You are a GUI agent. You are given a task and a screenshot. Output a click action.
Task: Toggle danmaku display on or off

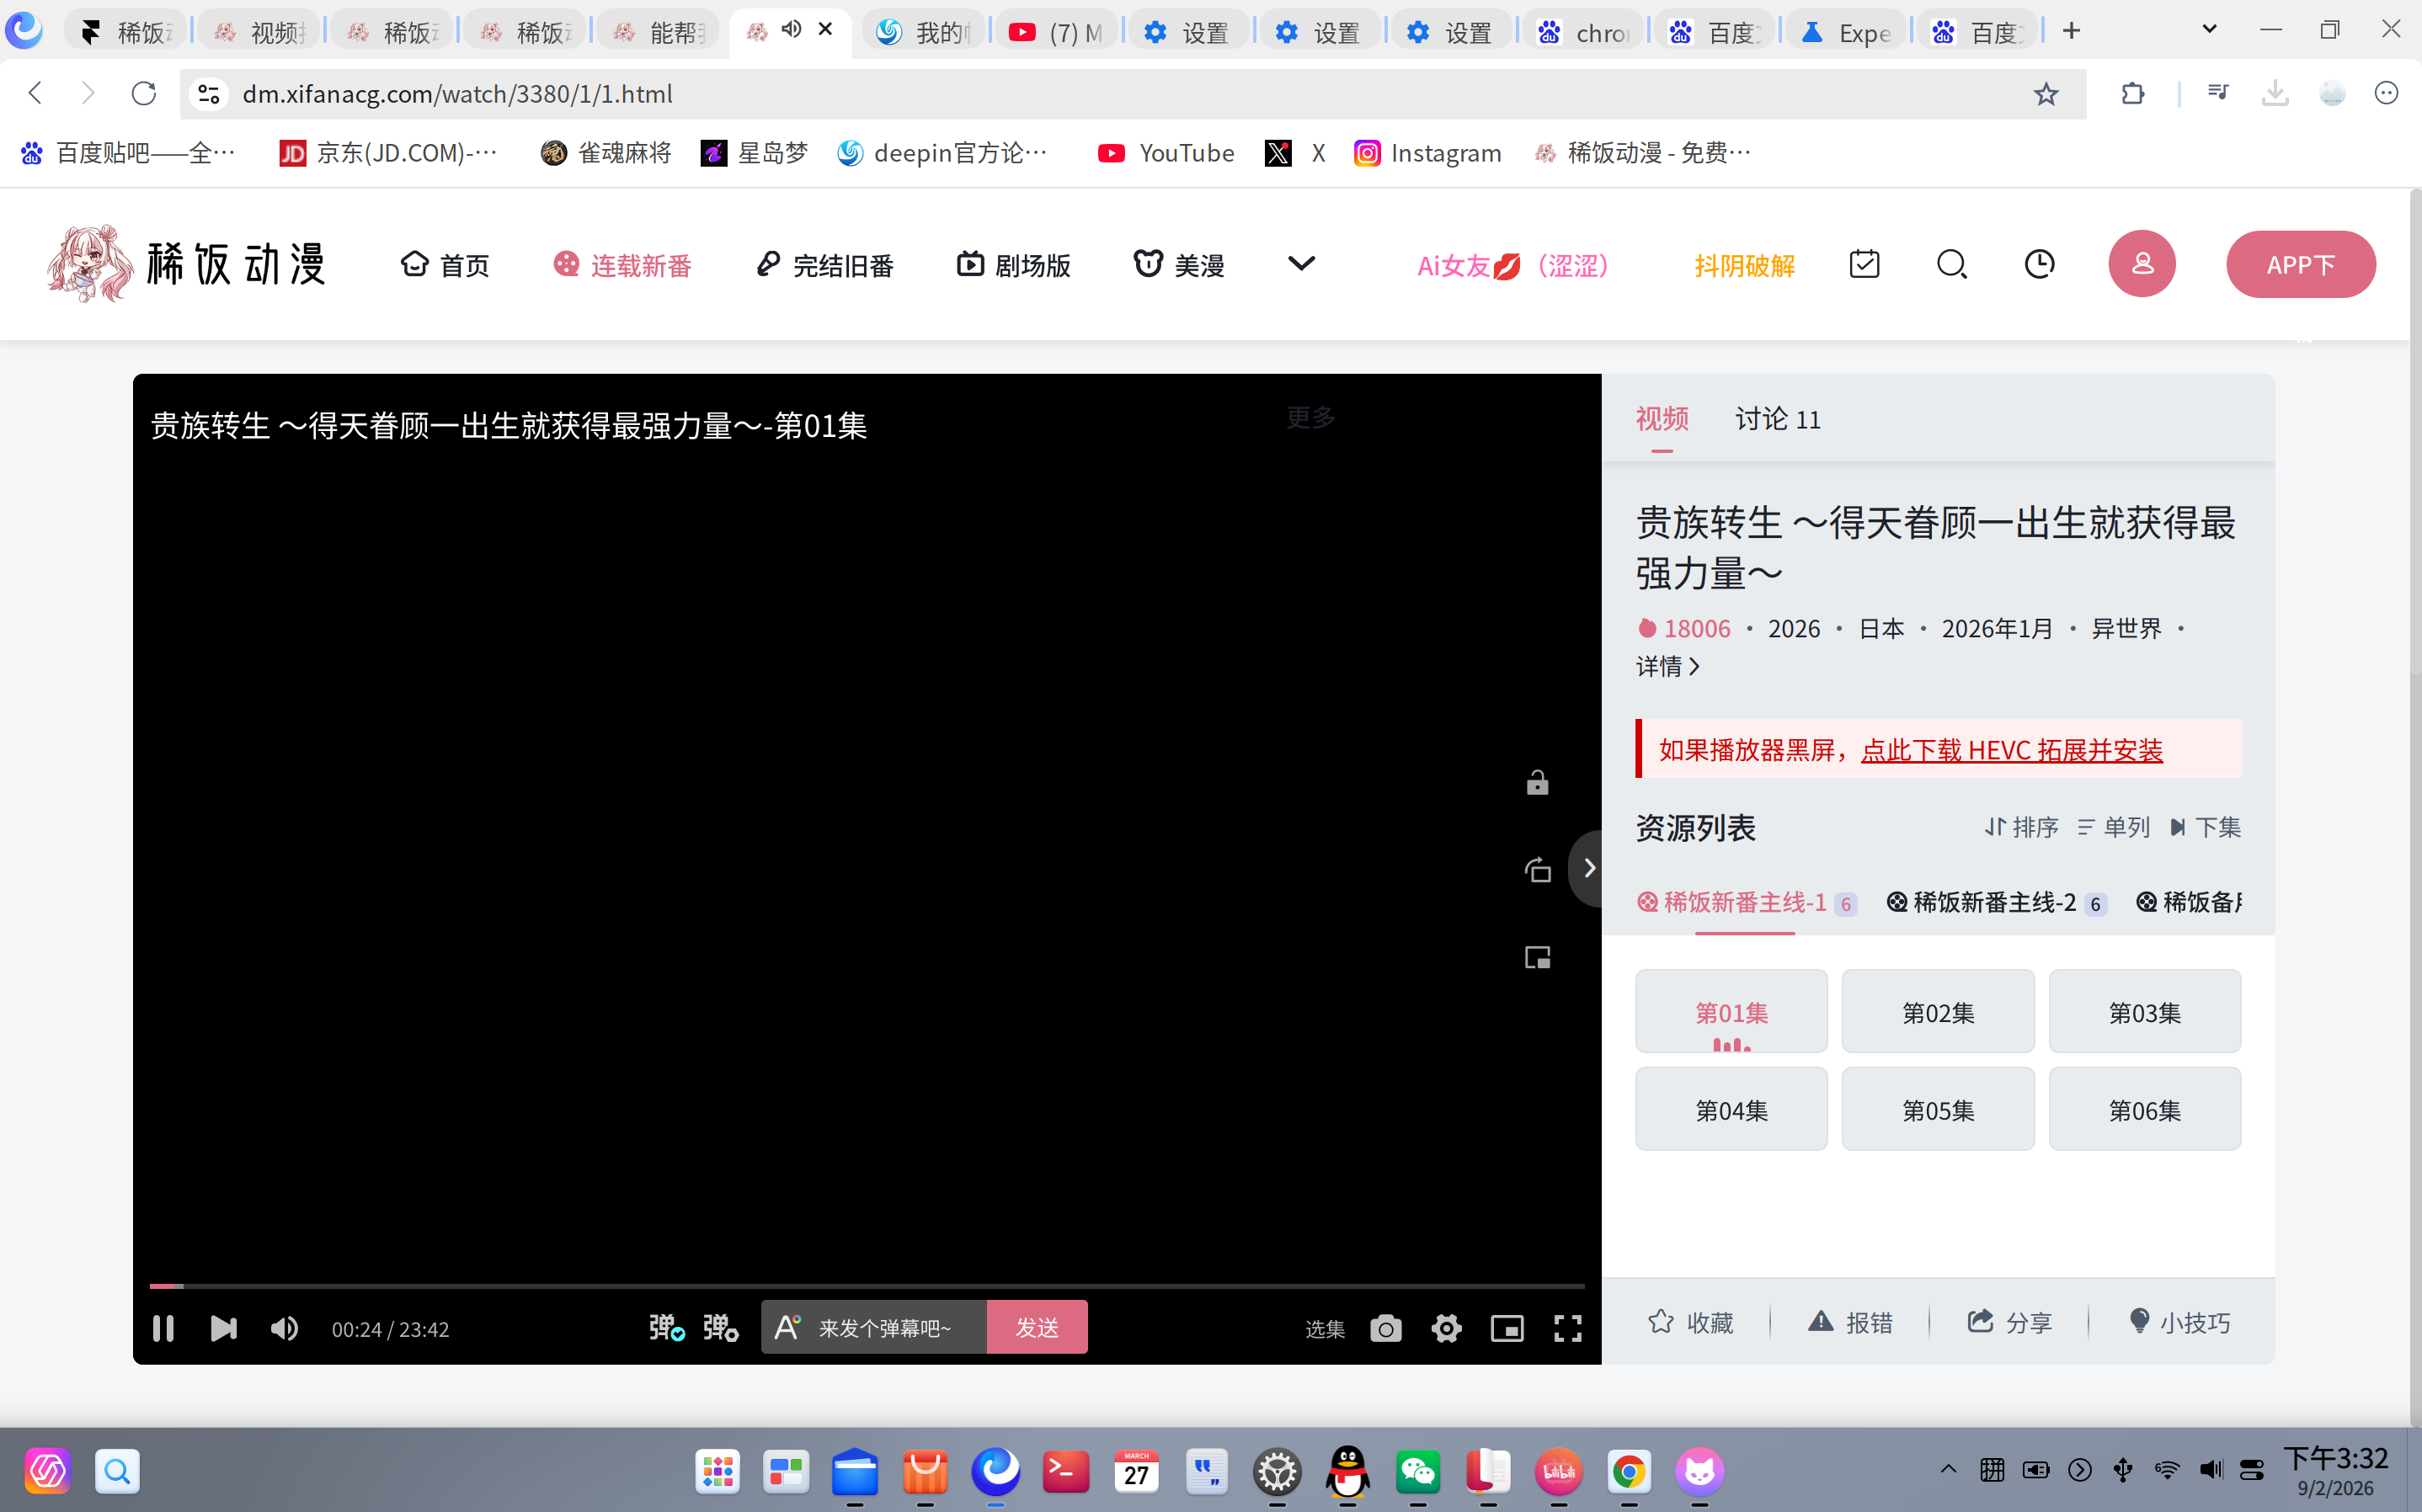click(667, 1328)
